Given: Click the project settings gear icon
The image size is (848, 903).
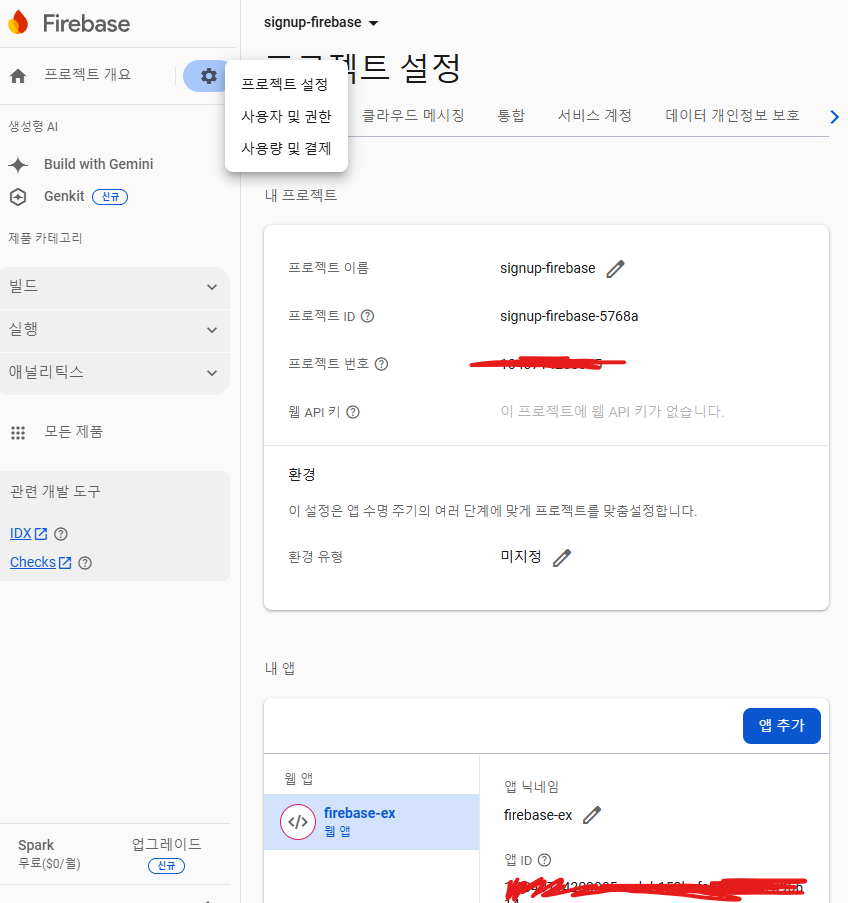Looking at the screenshot, I should [x=207, y=75].
